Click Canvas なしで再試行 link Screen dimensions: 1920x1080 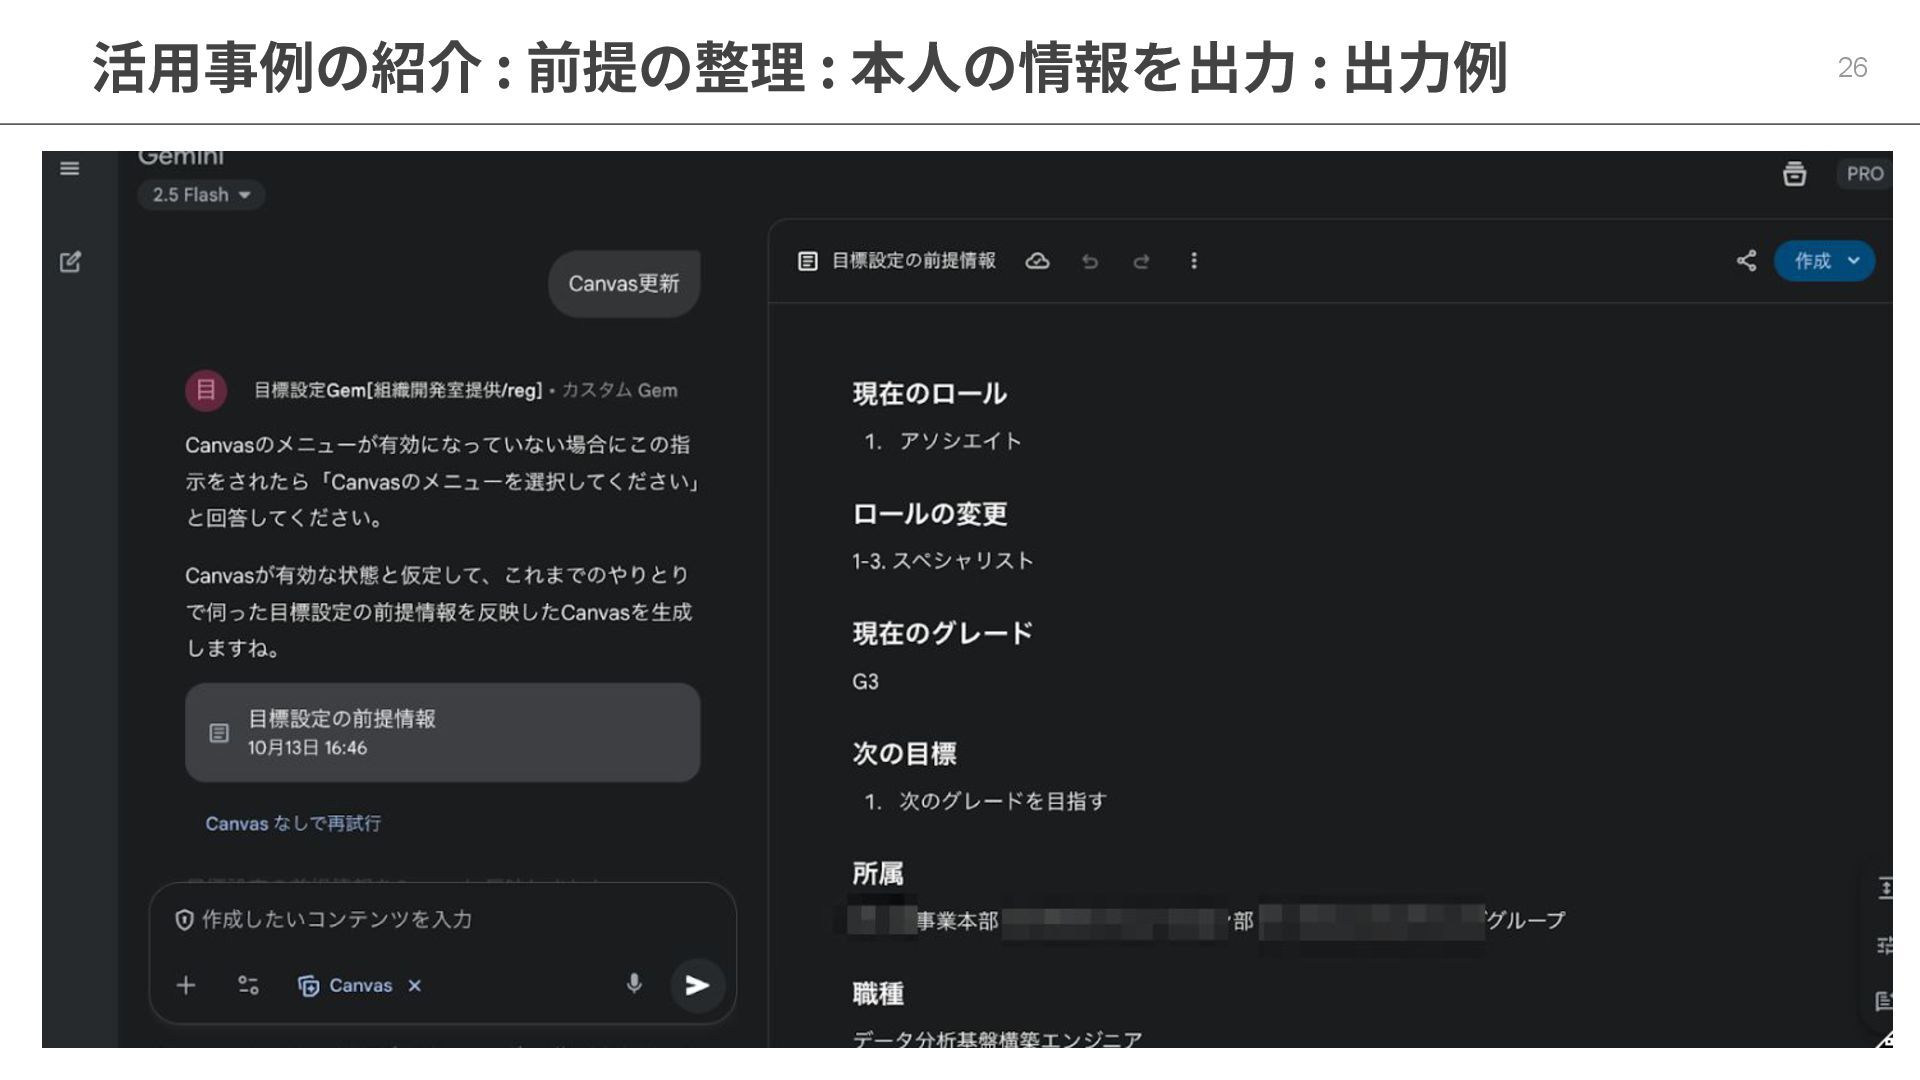[x=293, y=823]
